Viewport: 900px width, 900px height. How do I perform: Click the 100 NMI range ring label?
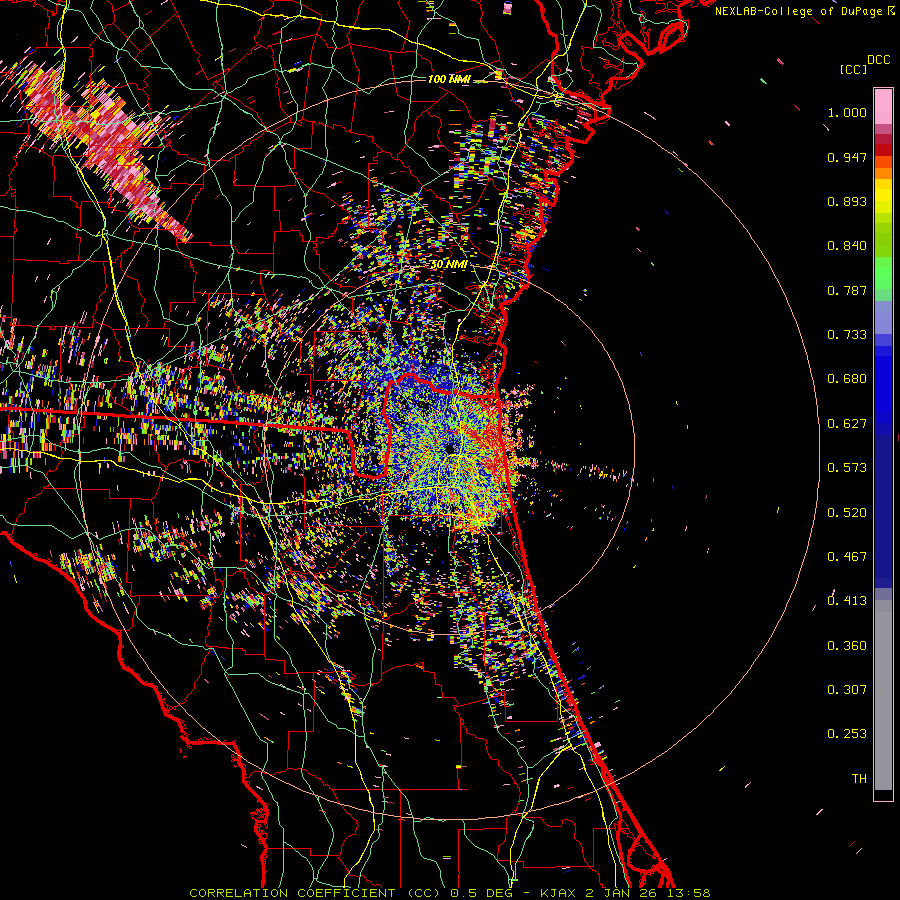[x=449, y=79]
